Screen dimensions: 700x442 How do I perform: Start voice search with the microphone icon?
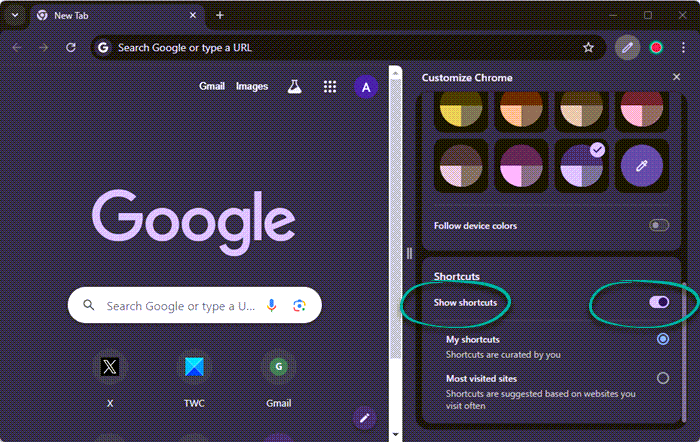[x=271, y=306]
